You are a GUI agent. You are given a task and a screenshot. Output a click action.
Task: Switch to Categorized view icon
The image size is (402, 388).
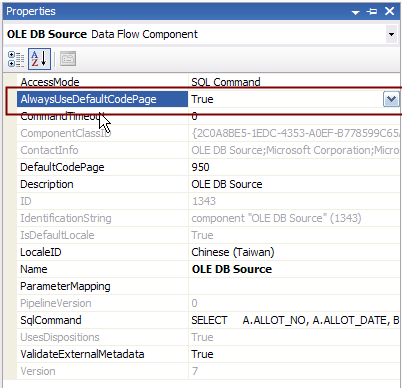point(16,59)
